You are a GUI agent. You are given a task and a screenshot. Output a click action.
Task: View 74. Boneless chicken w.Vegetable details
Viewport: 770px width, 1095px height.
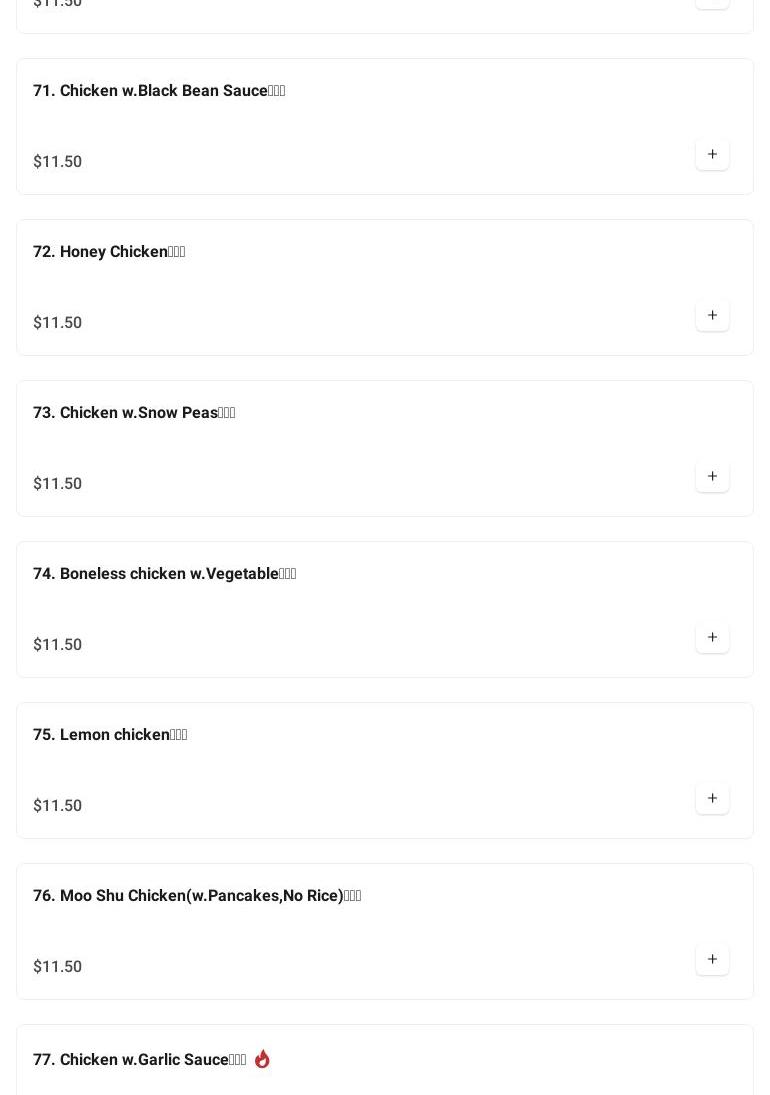[x=164, y=574]
